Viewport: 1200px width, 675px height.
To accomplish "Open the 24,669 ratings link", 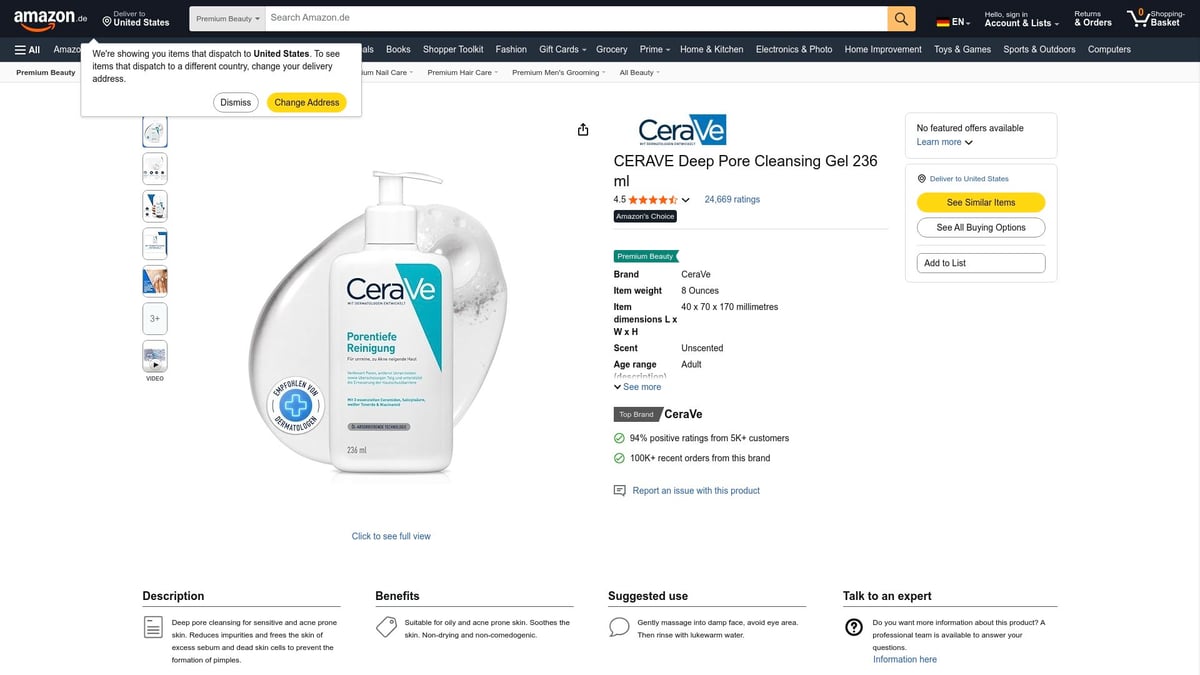I will (x=732, y=199).
